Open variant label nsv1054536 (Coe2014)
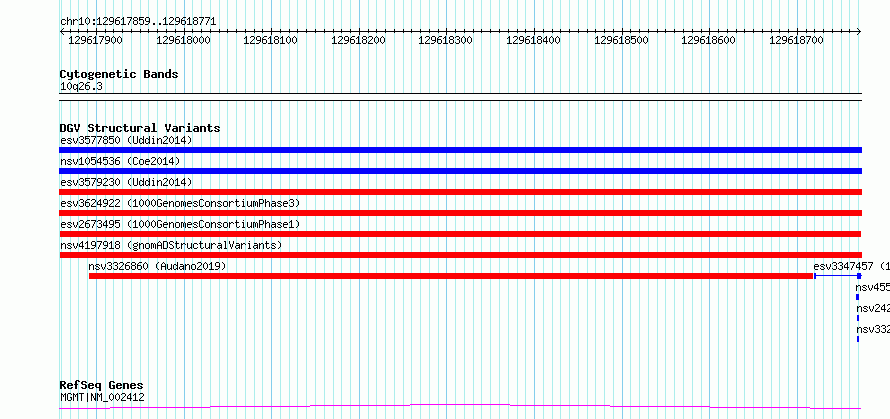The height and width of the screenshot is (419, 890). (120, 161)
